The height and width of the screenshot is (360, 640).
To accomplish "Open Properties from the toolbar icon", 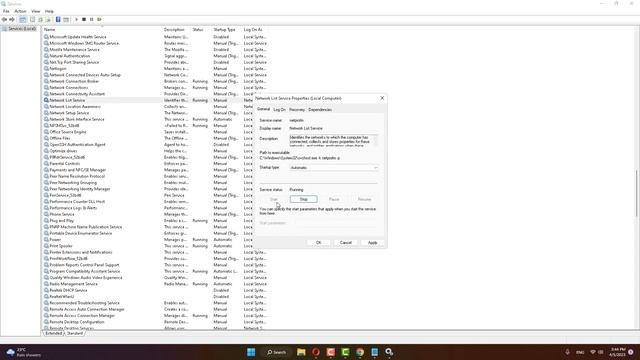I will point(33,20).
